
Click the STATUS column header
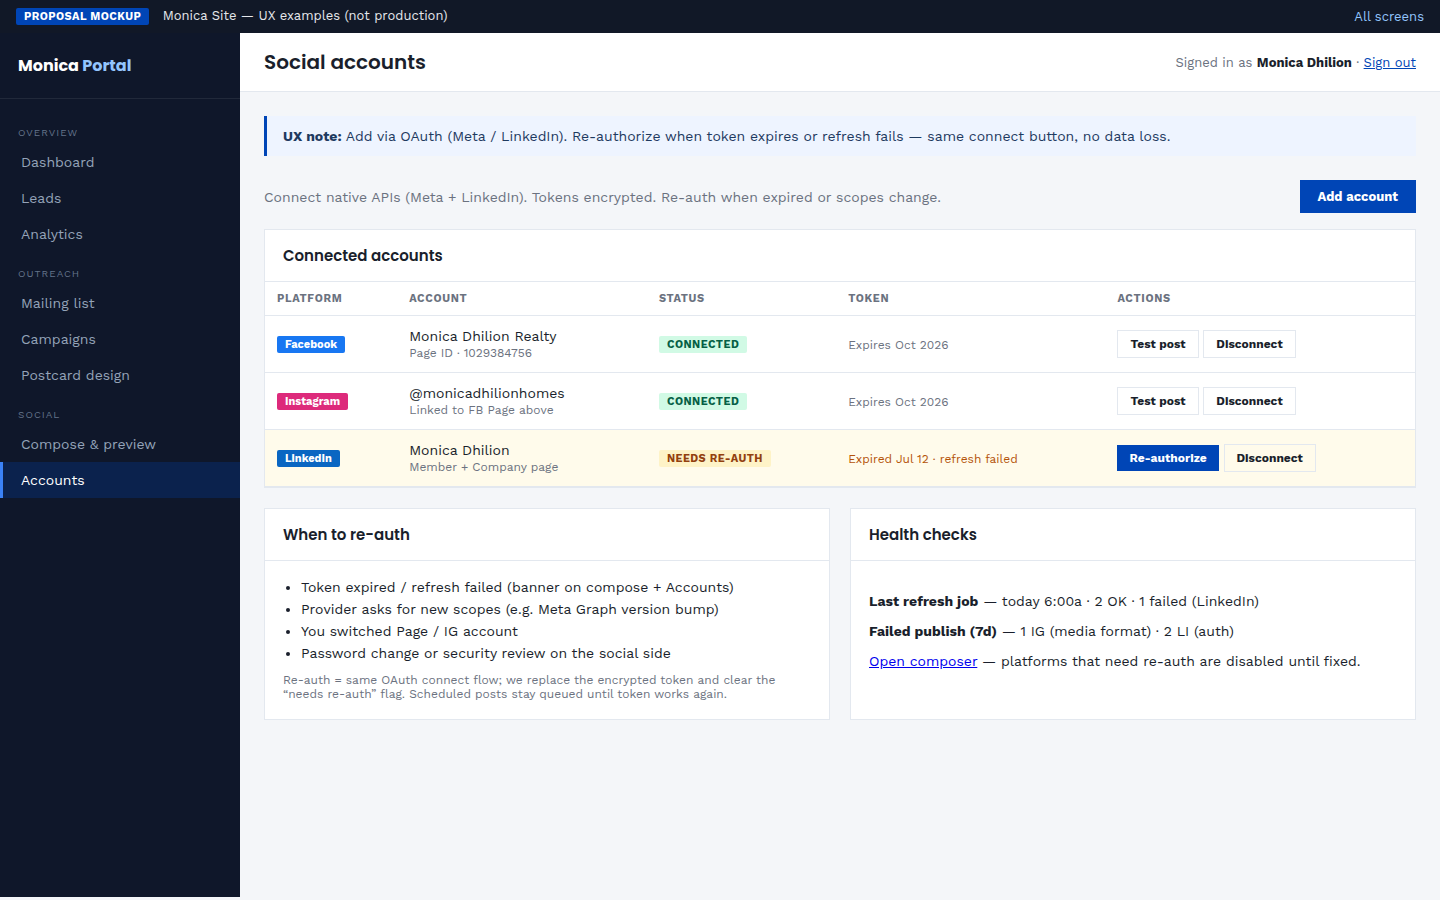[x=681, y=298]
